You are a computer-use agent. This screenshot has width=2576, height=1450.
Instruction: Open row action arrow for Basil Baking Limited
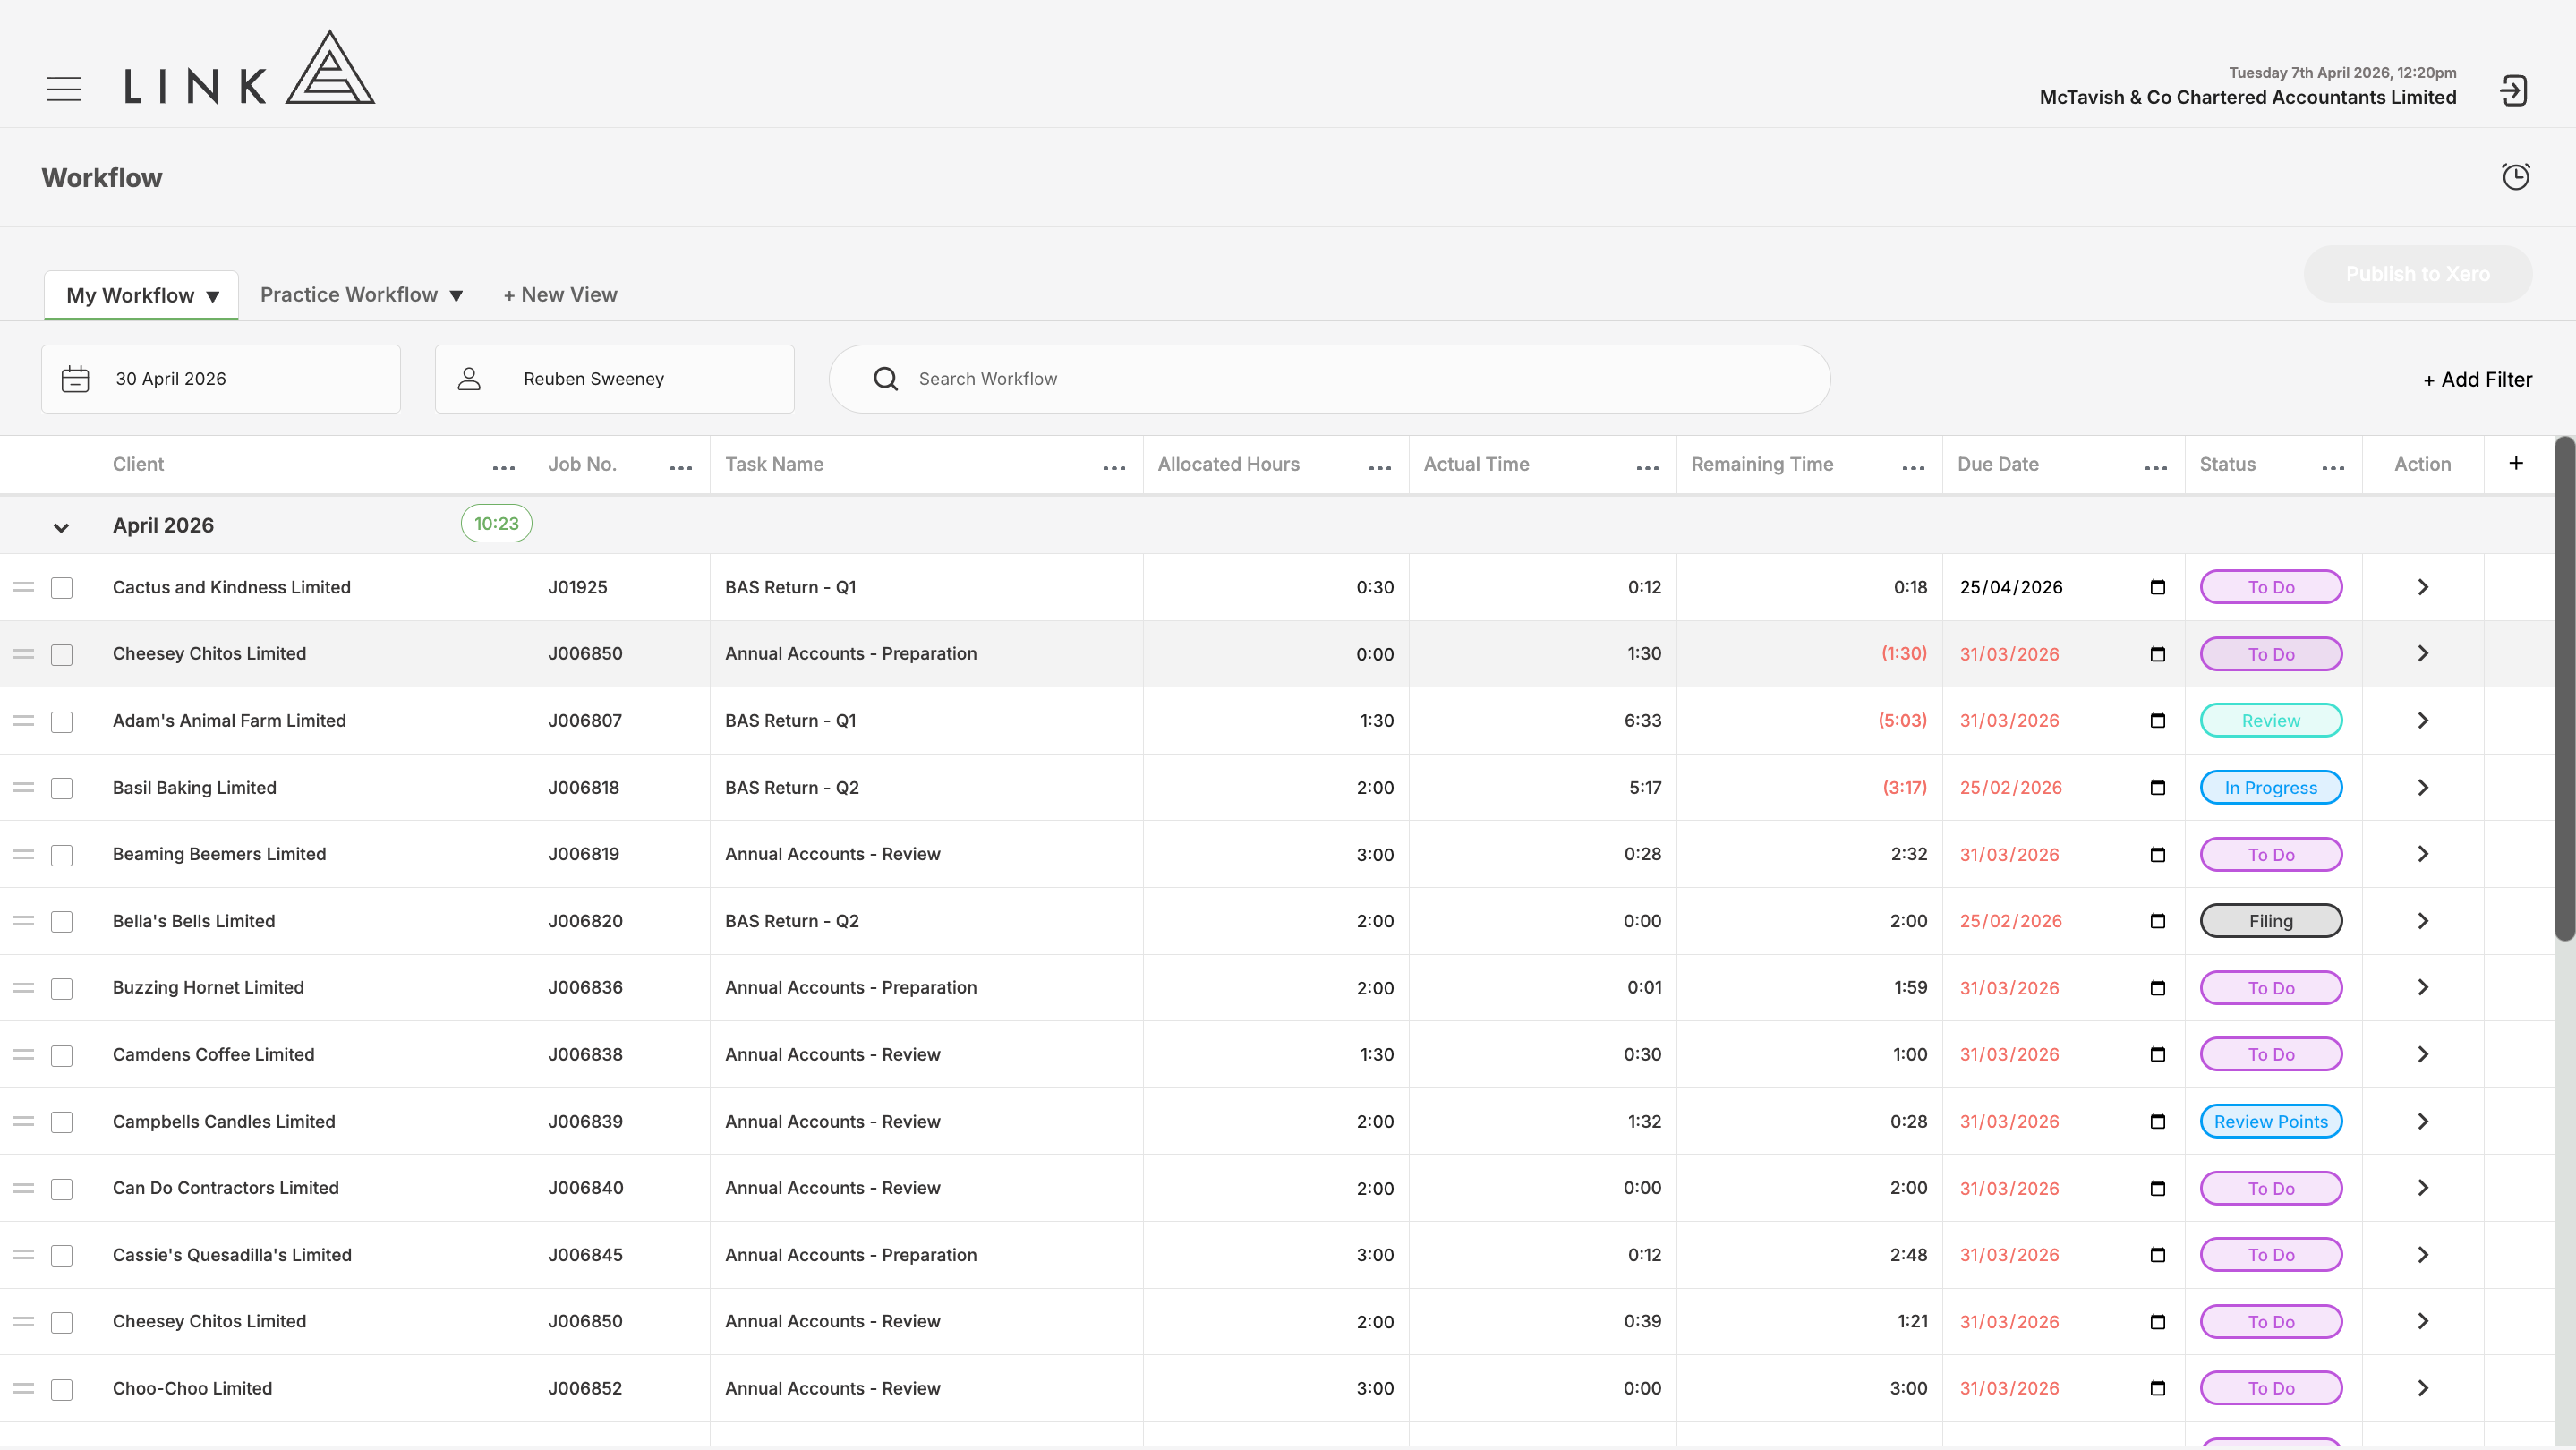point(2423,788)
